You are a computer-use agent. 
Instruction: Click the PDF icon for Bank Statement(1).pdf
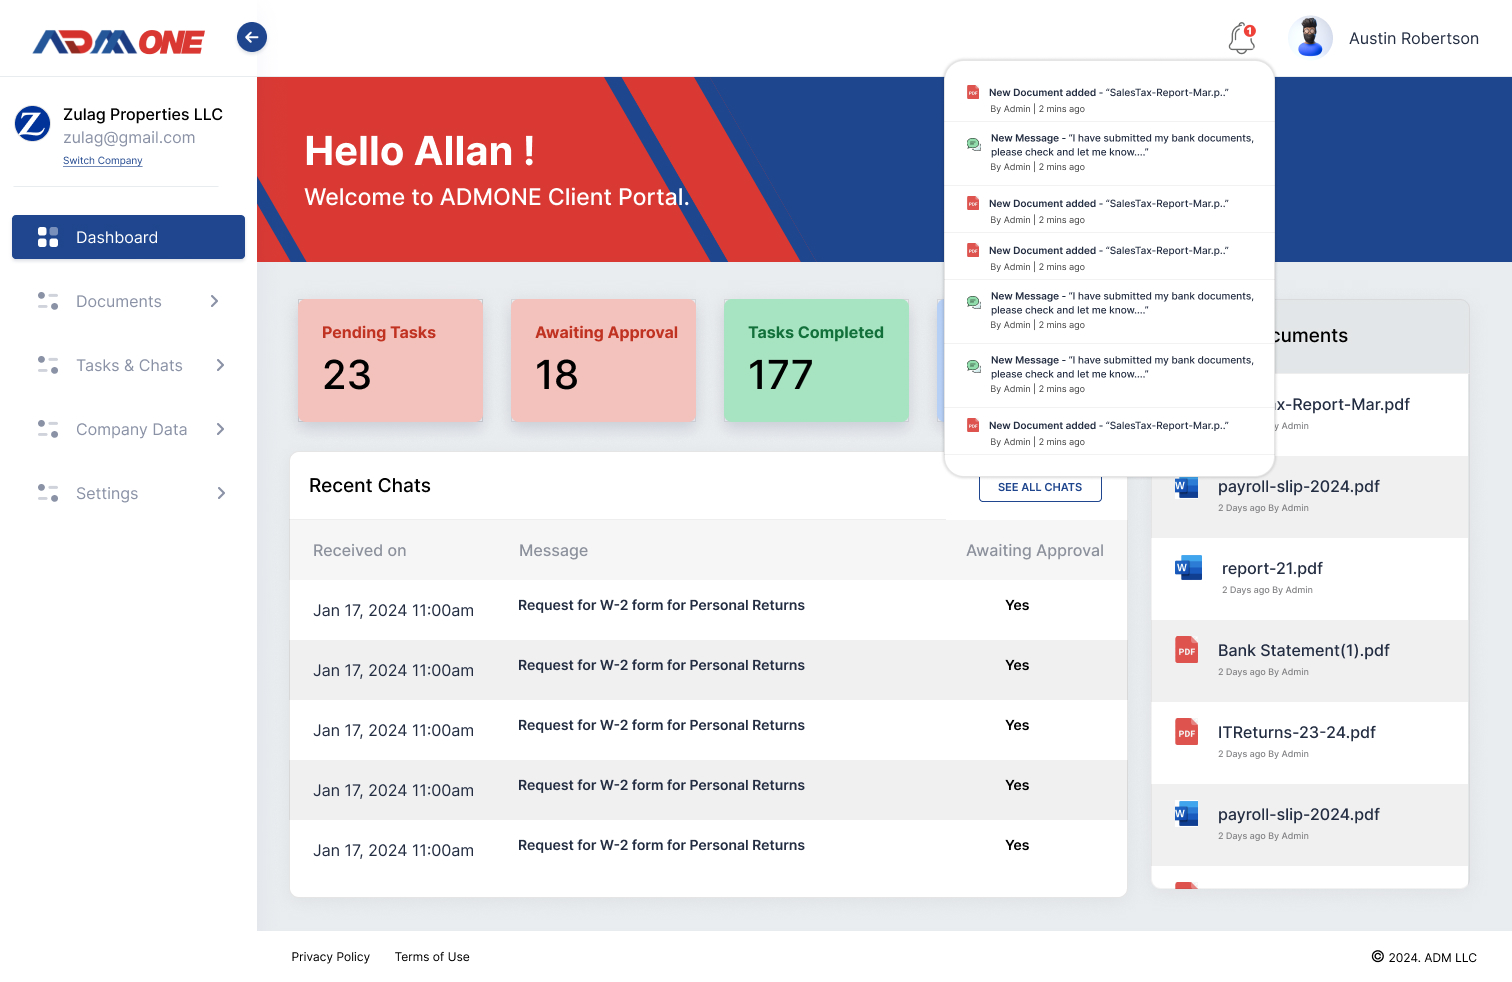(x=1186, y=650)
